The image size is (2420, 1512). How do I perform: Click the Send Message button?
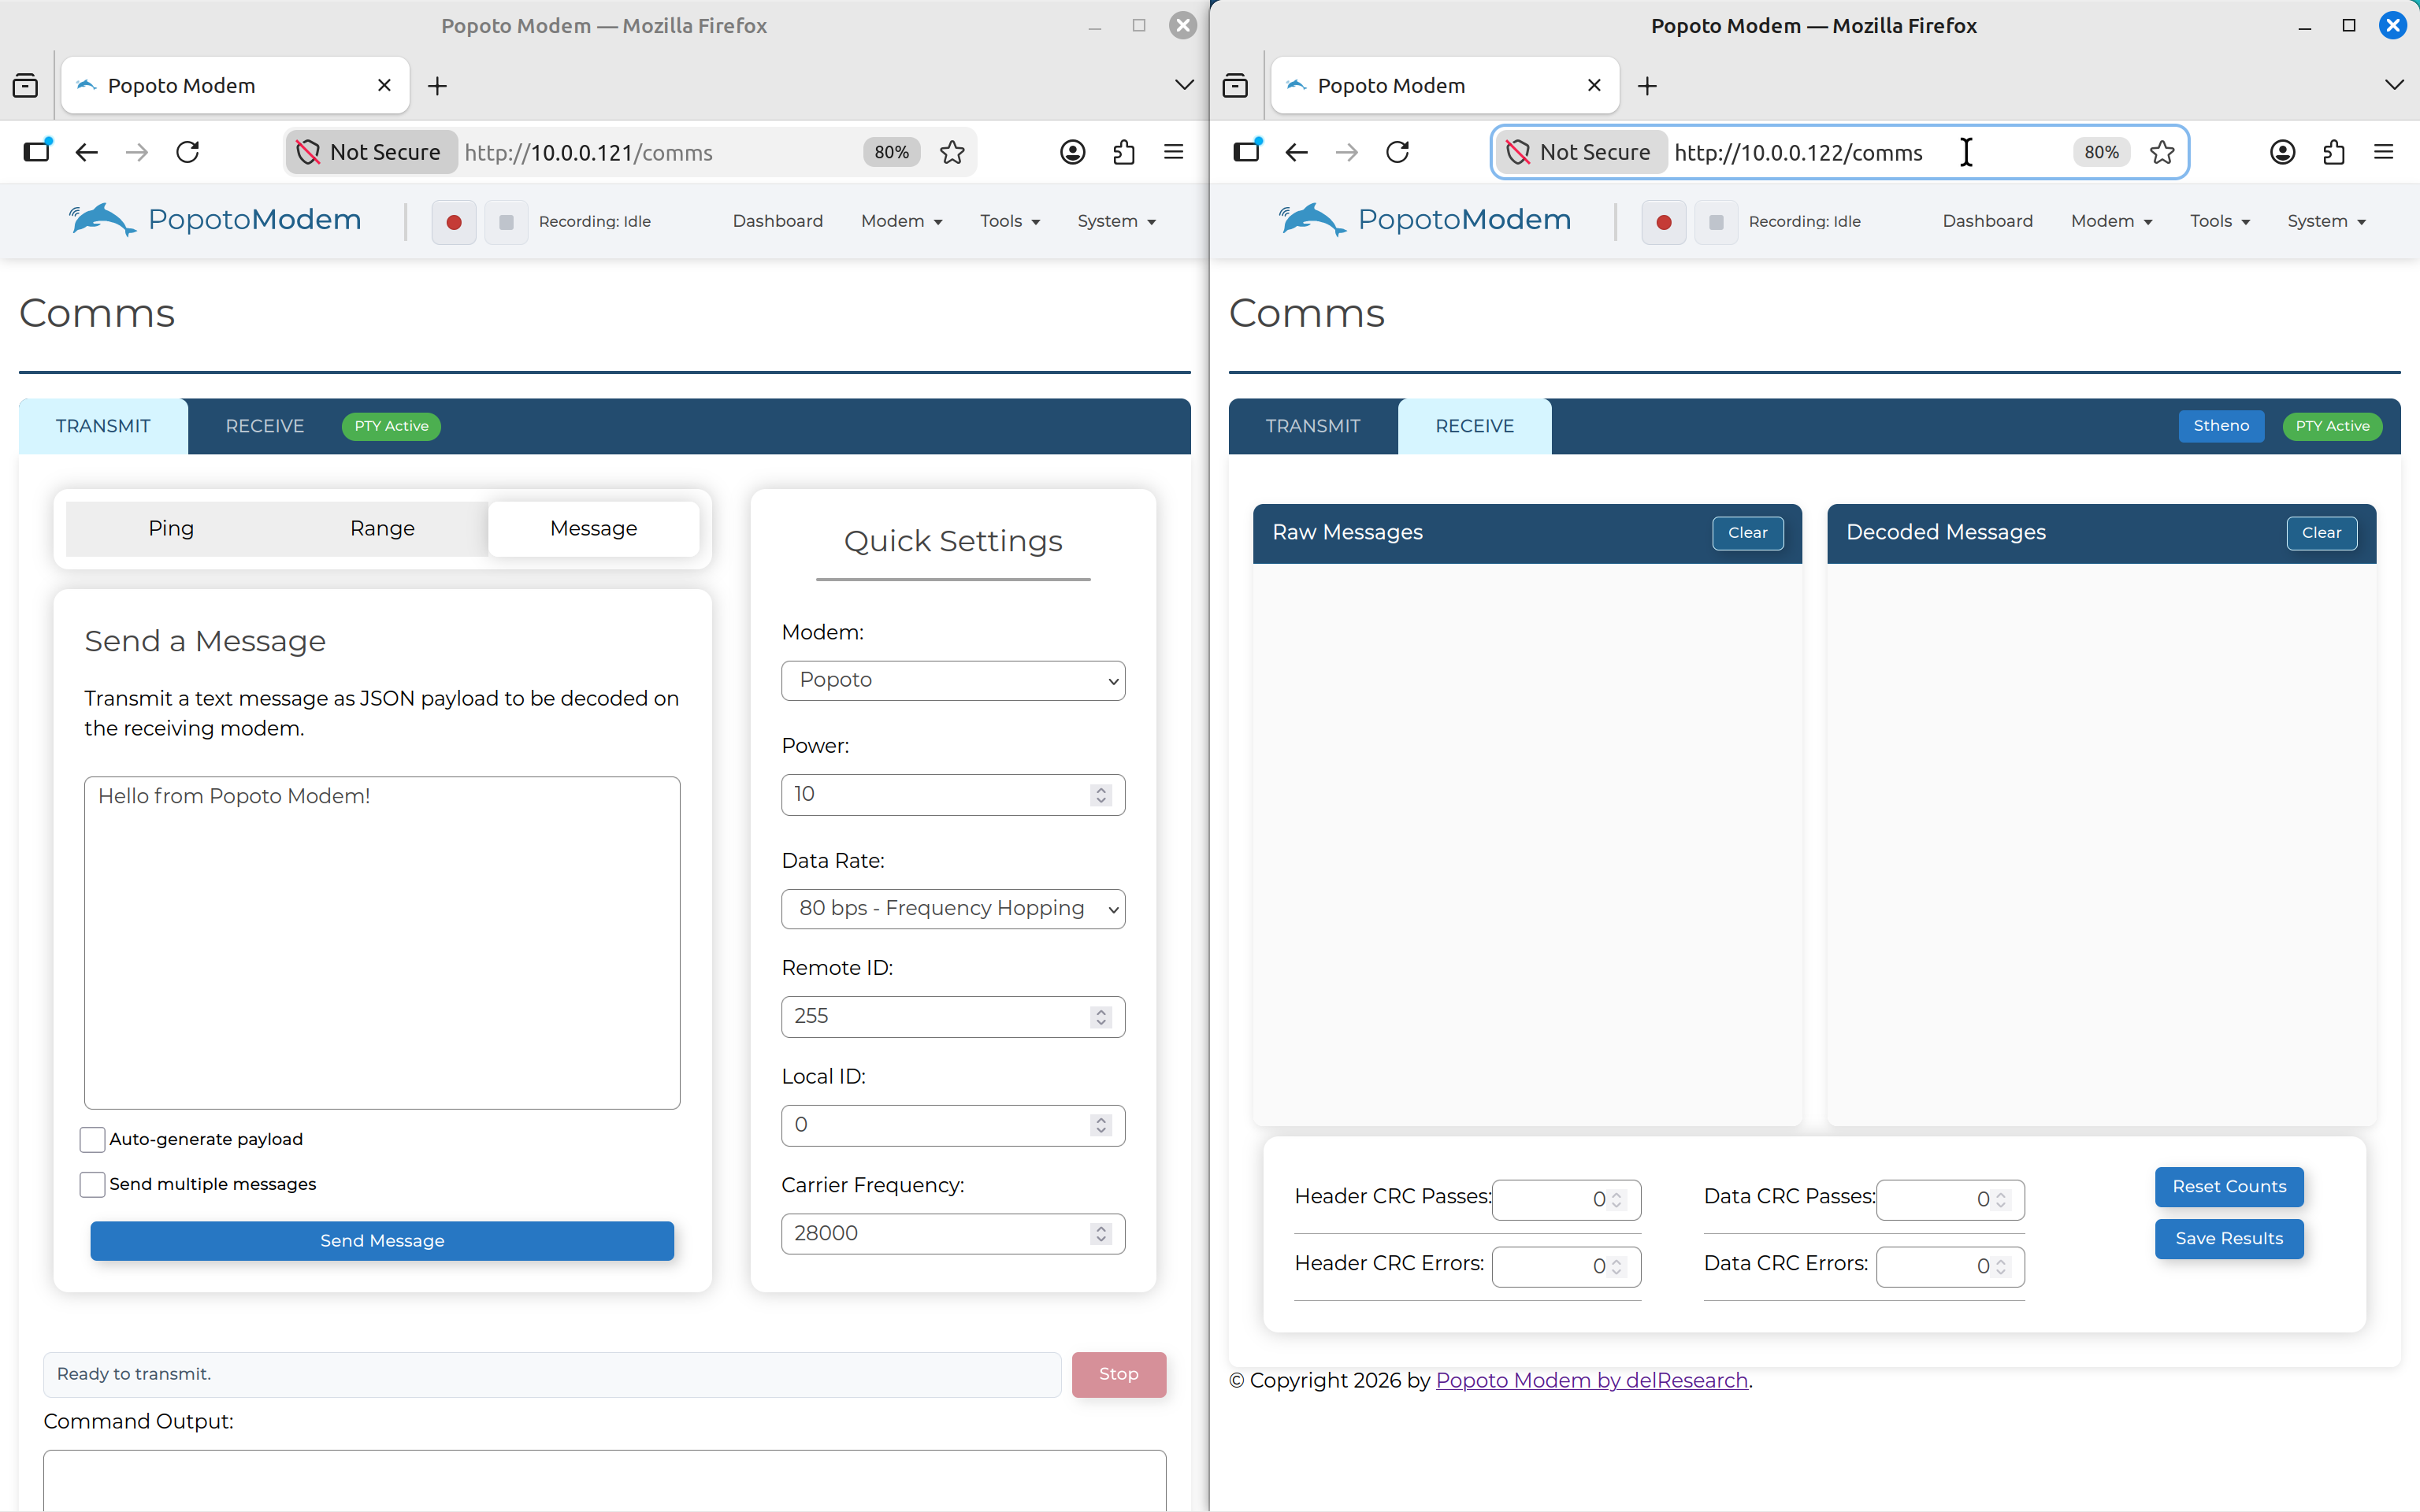(x=382, y=1240)
